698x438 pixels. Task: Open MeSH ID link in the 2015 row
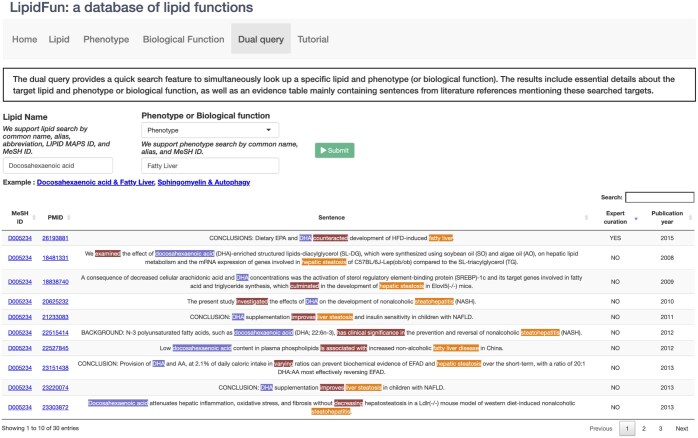point(20,238)
